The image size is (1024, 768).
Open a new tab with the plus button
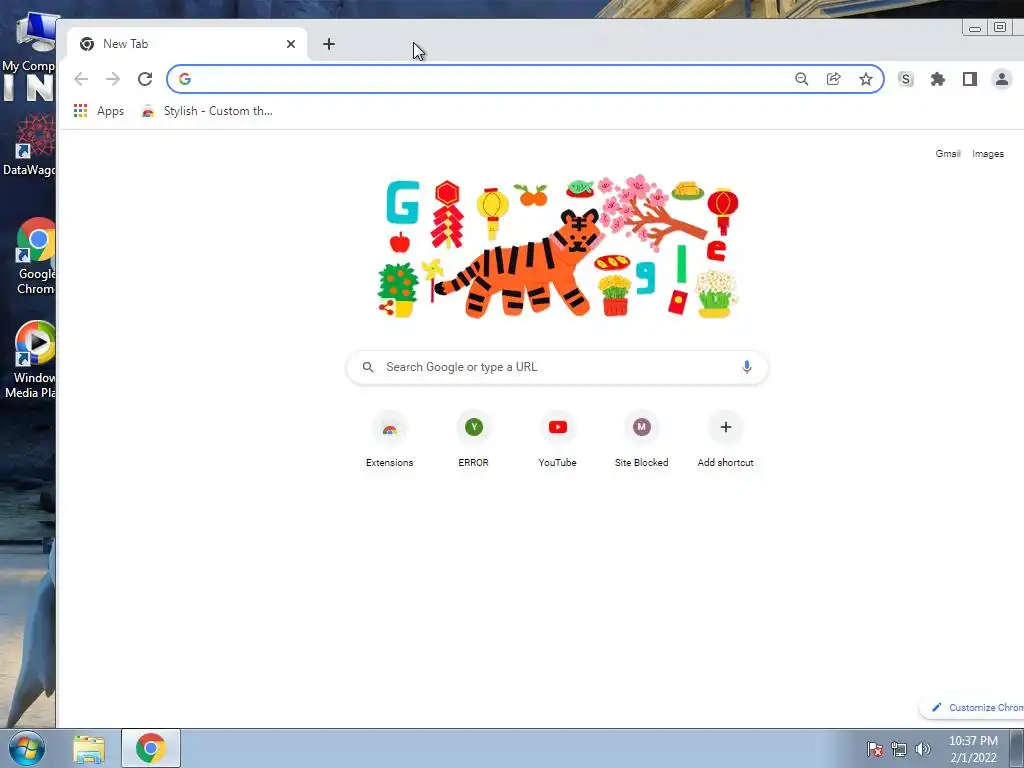tap(329, 44)
